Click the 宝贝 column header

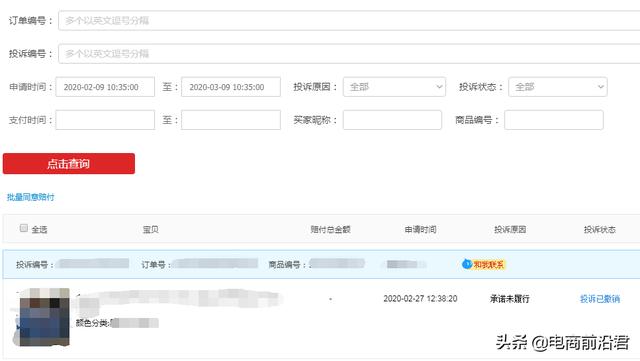click(151, 230)
